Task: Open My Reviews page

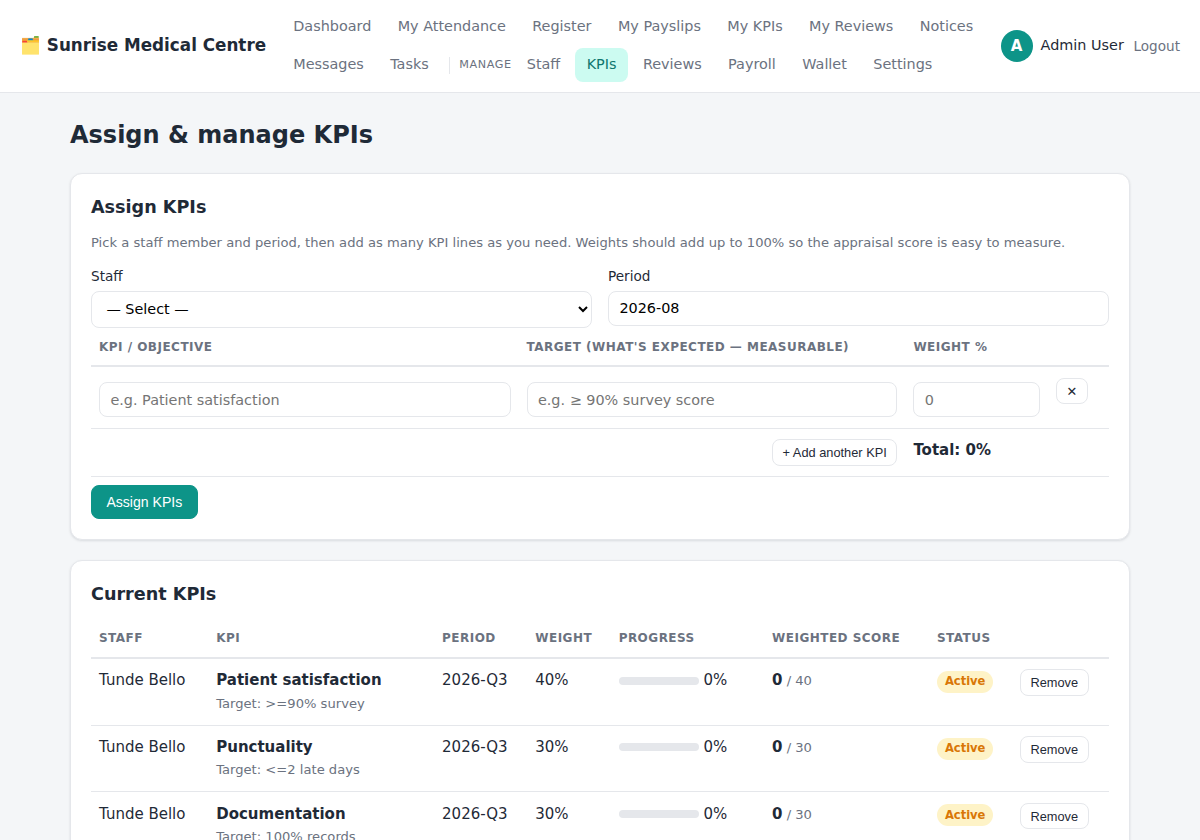Action: point(851,26)
